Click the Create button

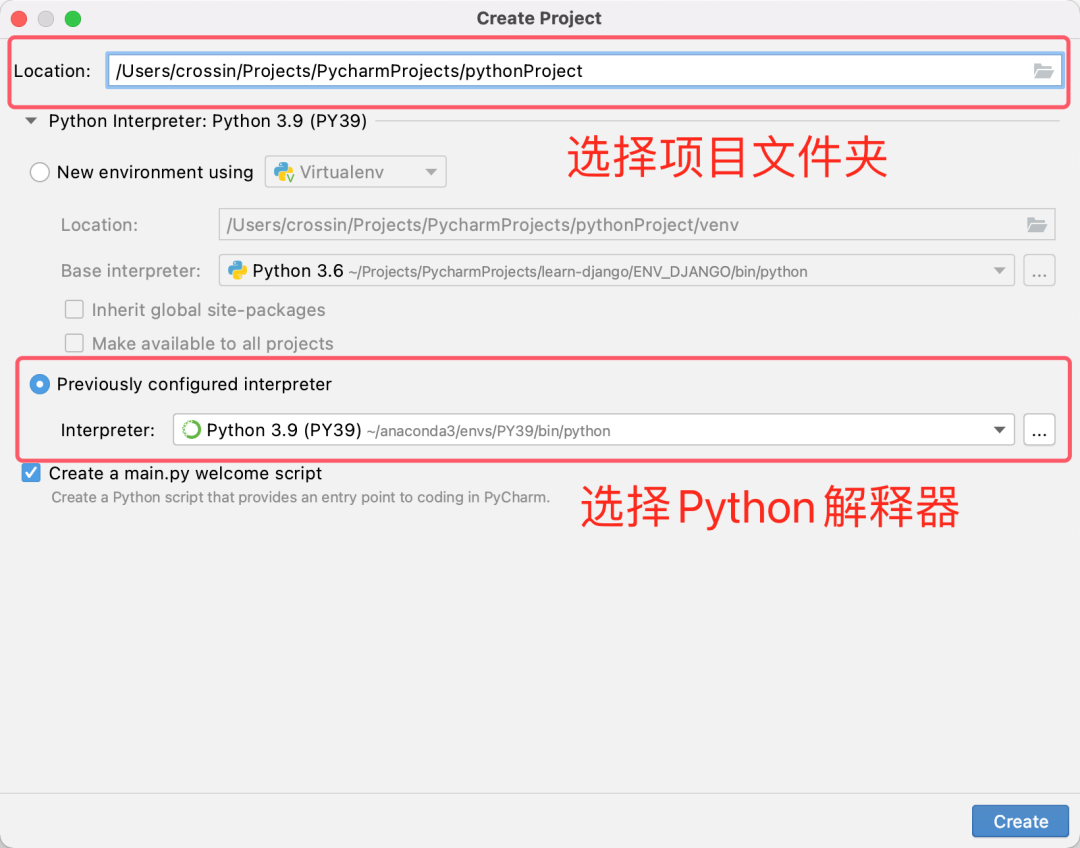(1020, 821)
